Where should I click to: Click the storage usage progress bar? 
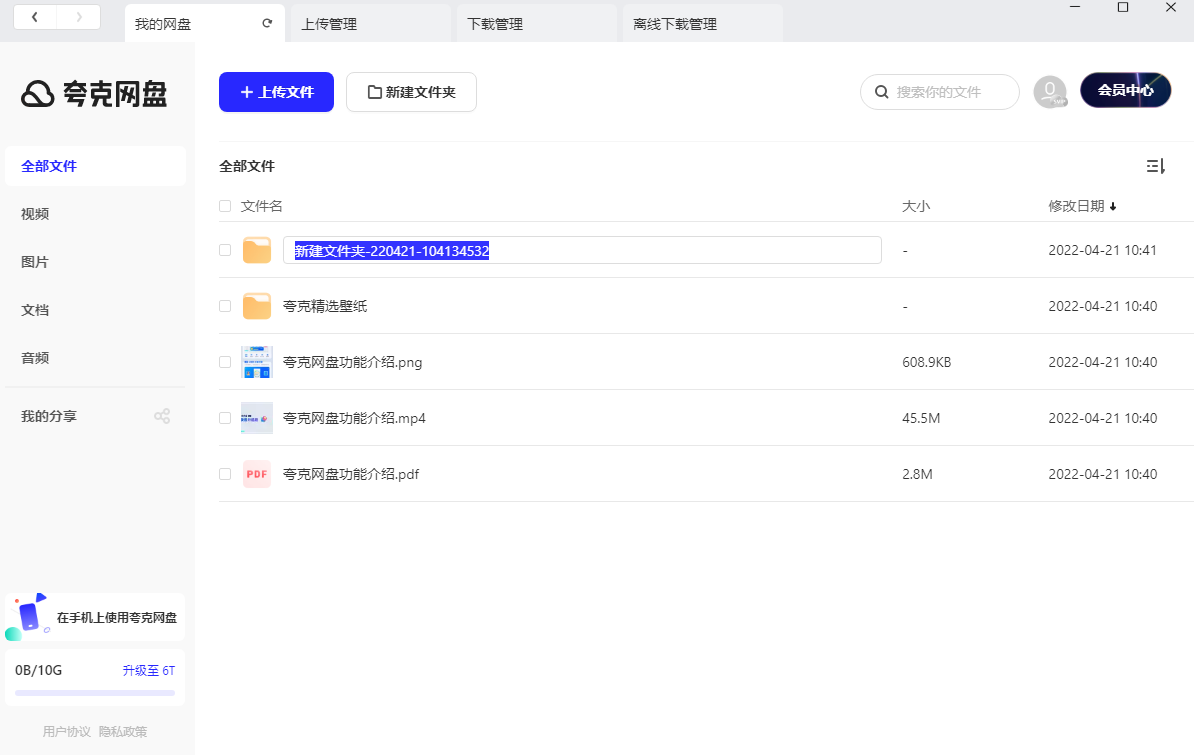(95, 693)
